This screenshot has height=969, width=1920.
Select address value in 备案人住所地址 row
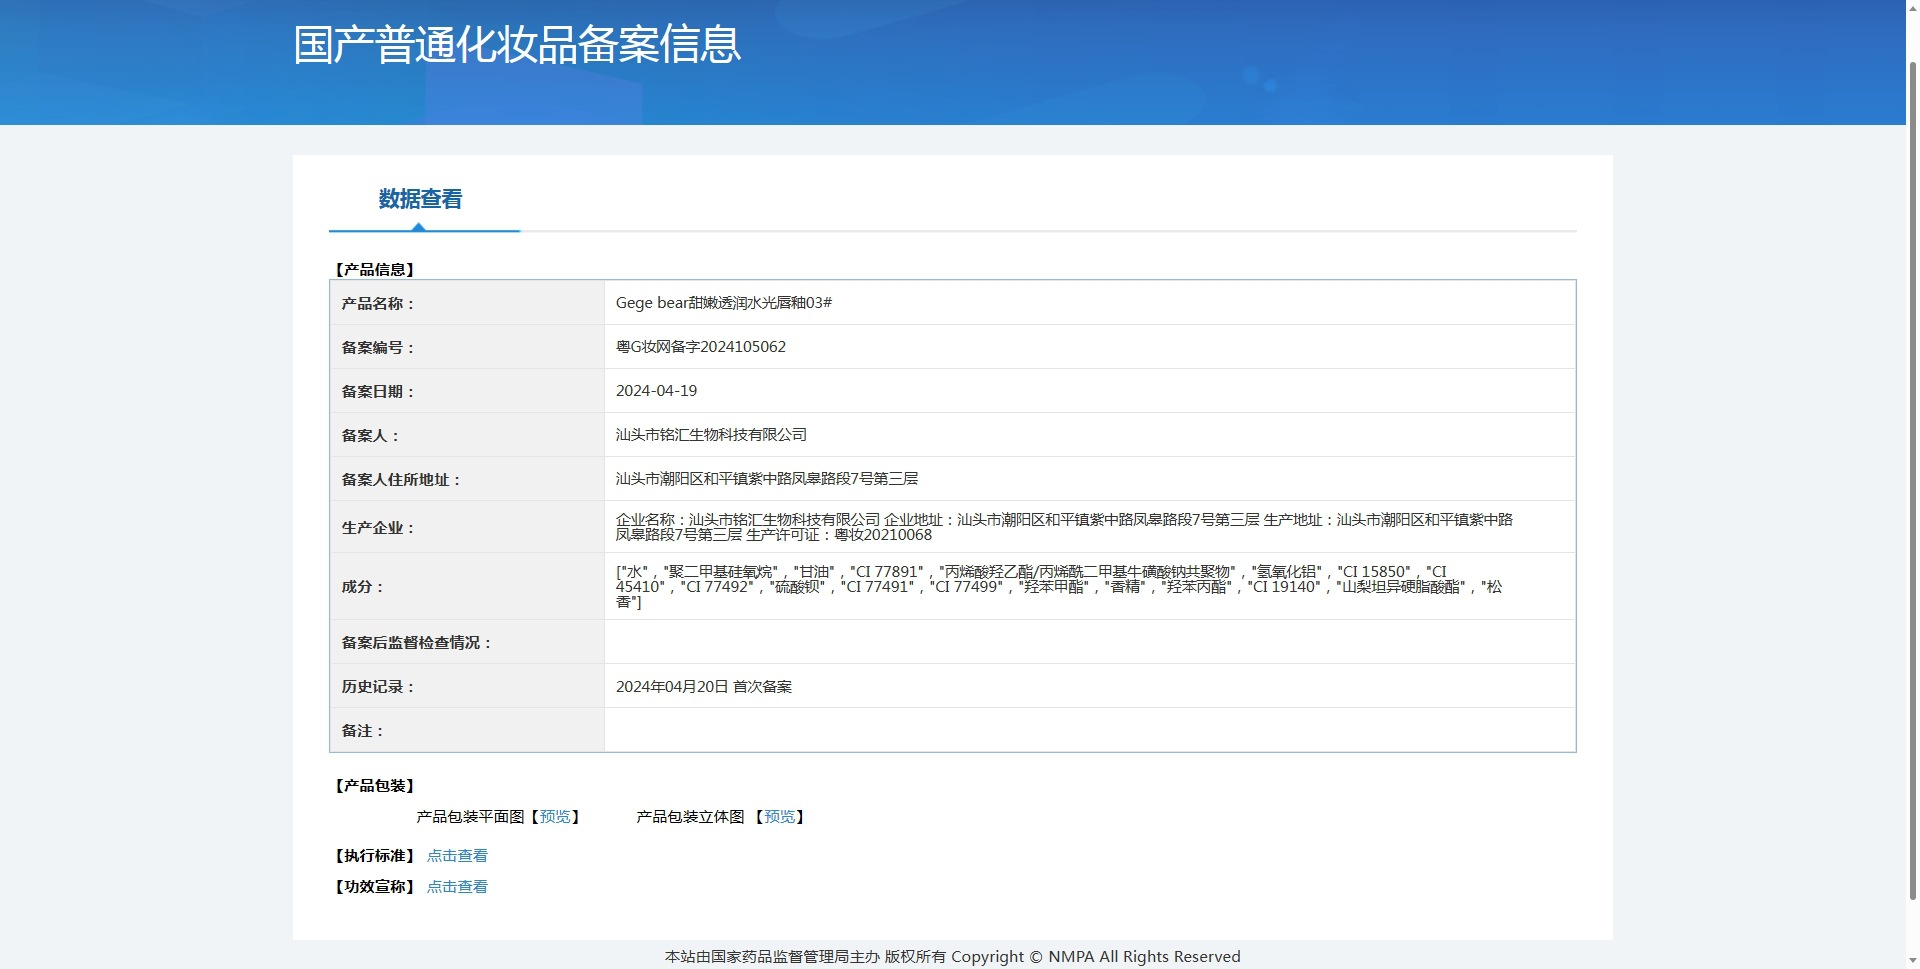tap(767, 479)
